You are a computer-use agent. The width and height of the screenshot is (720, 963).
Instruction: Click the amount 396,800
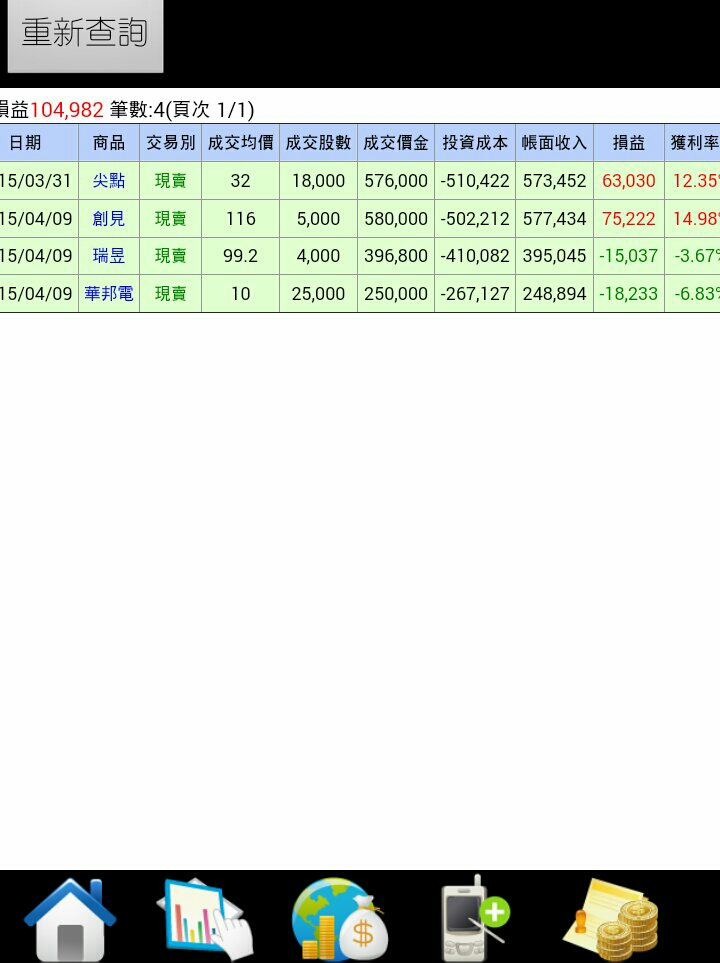coord(396,255)
